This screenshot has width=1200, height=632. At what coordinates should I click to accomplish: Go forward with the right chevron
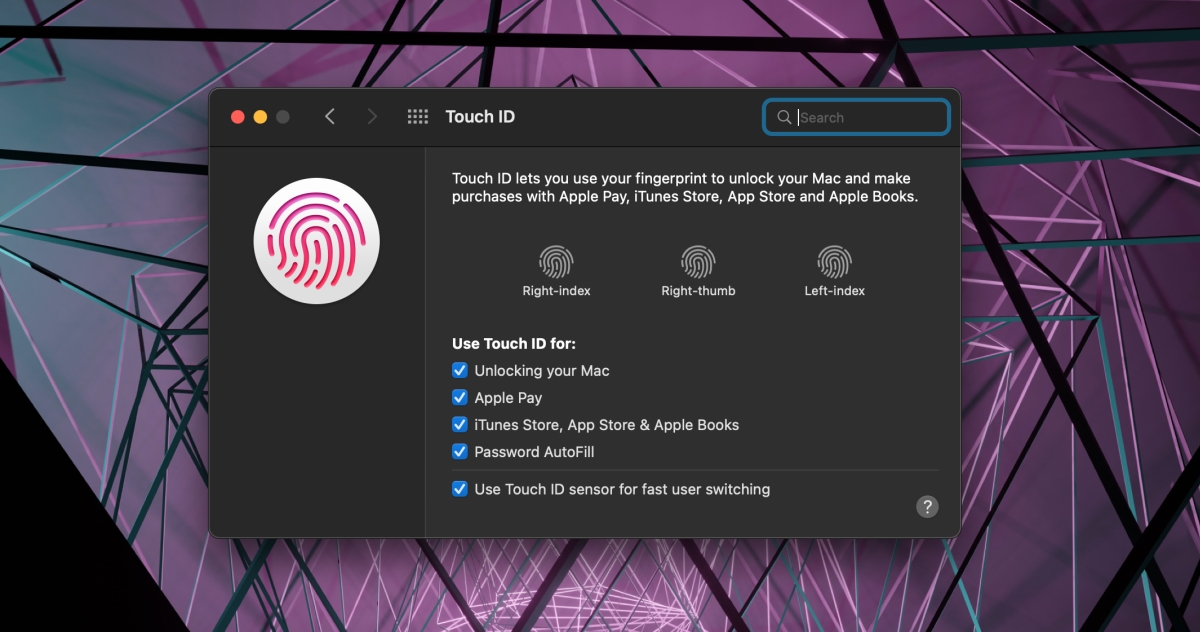(x=372, y=117)
